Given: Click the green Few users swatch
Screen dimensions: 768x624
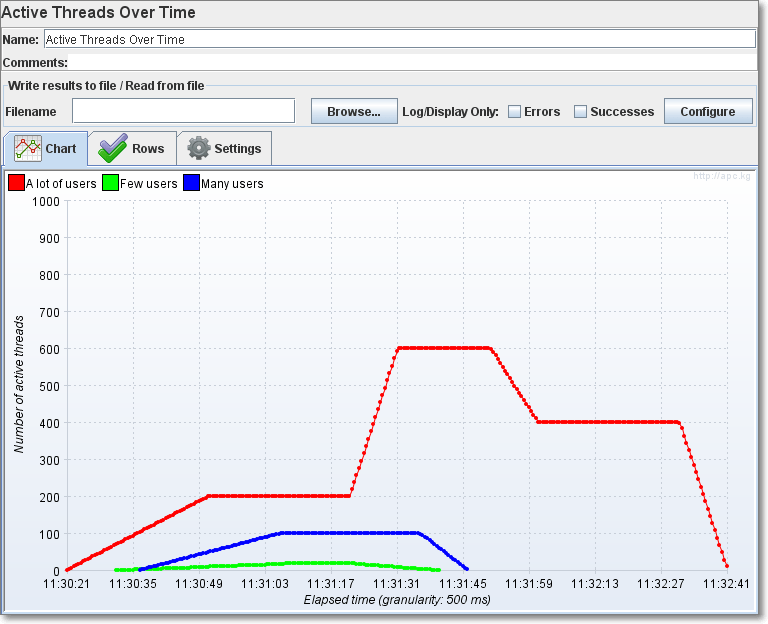Looking at the screenshot, I should point(111,183).
